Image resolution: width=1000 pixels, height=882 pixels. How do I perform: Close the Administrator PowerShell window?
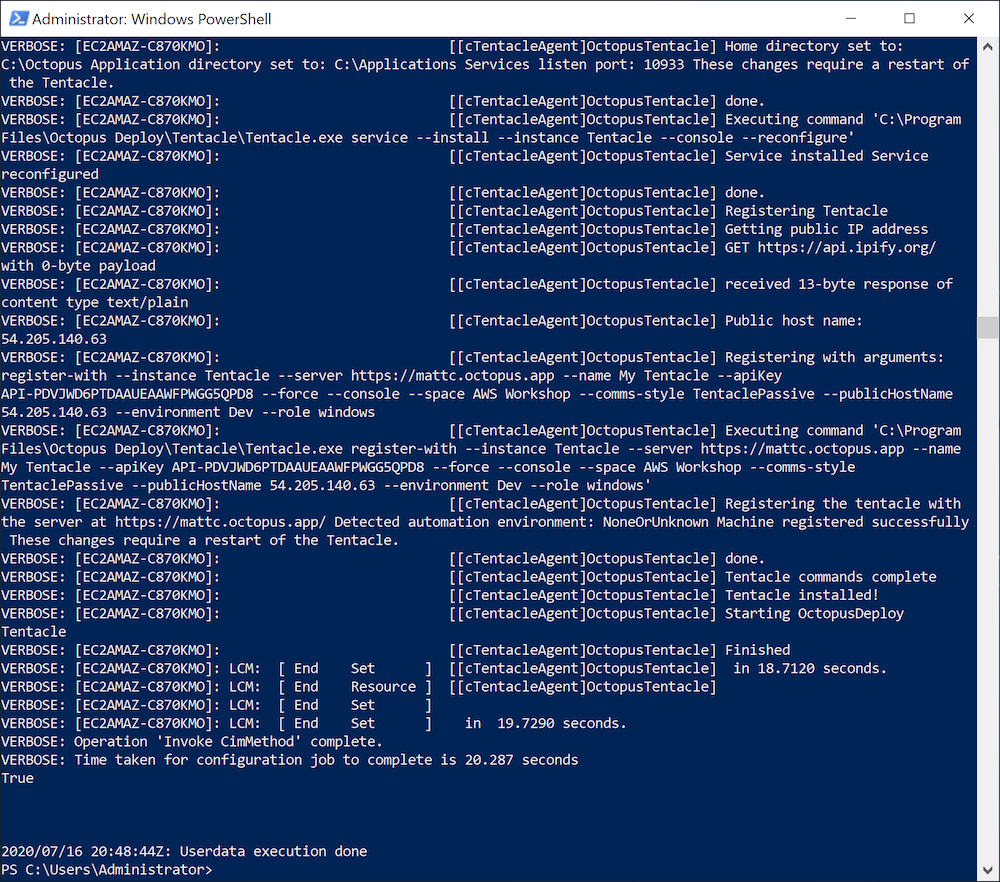pyautogui.click(x=969, y=19)
